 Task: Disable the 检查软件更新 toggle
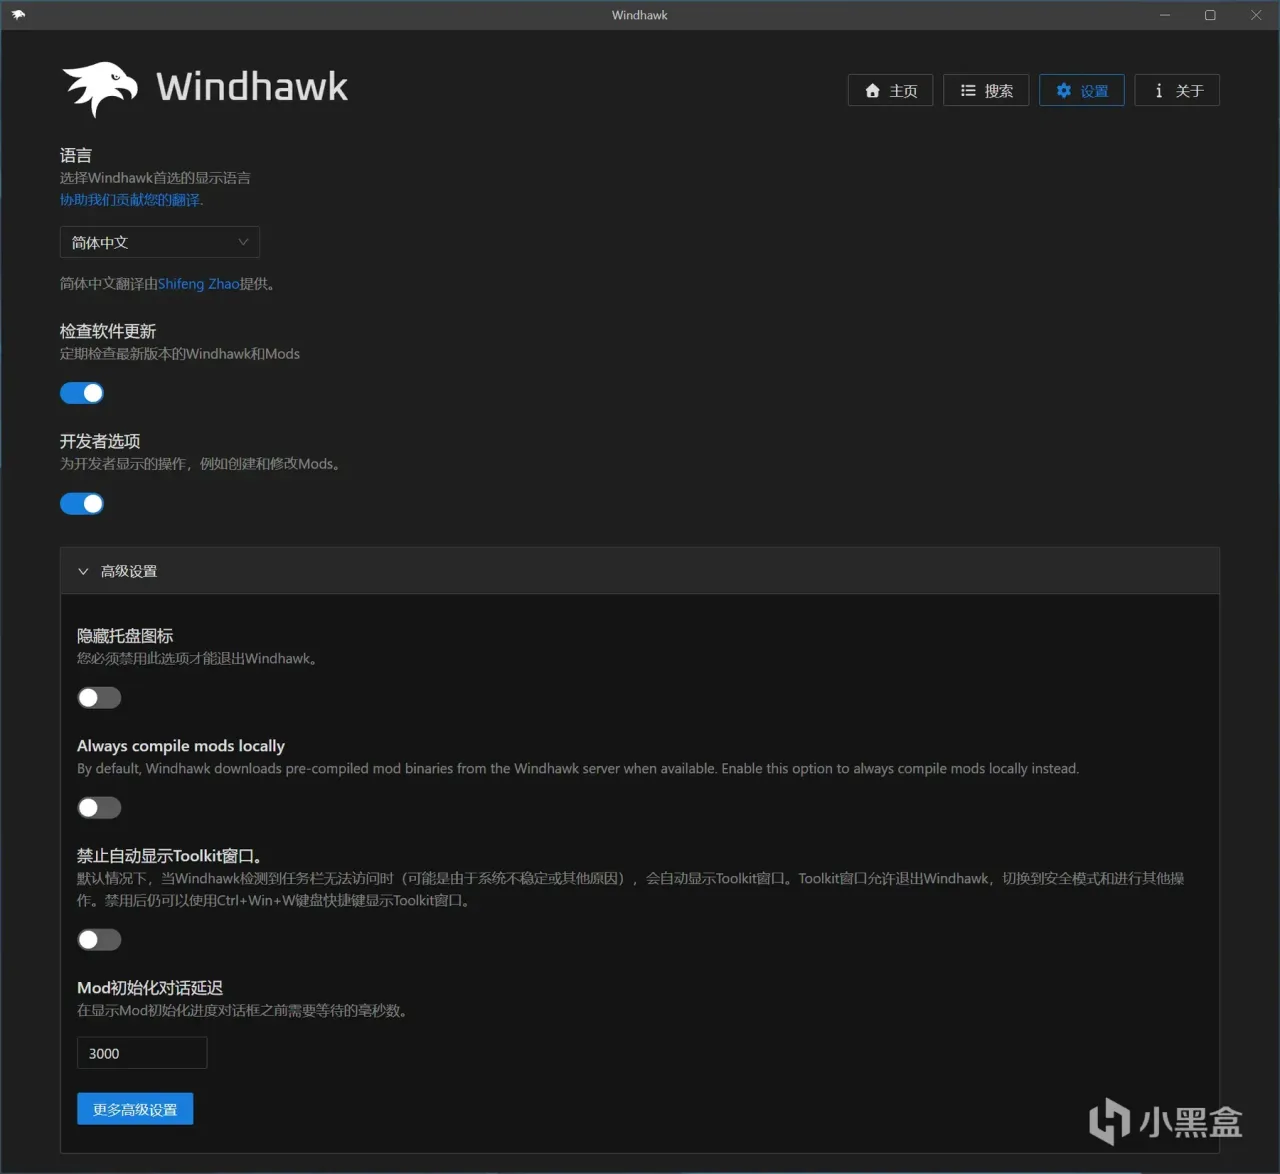[82, 393]
